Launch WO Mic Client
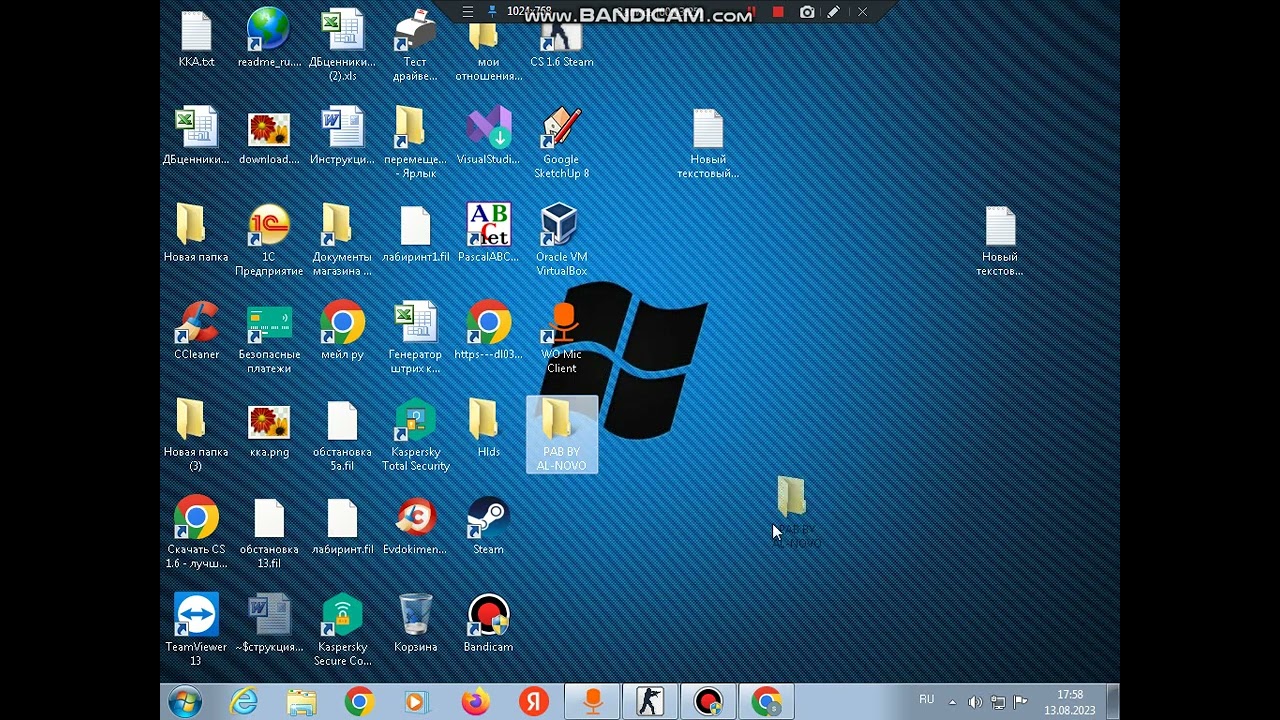 [x=561, y=339]
